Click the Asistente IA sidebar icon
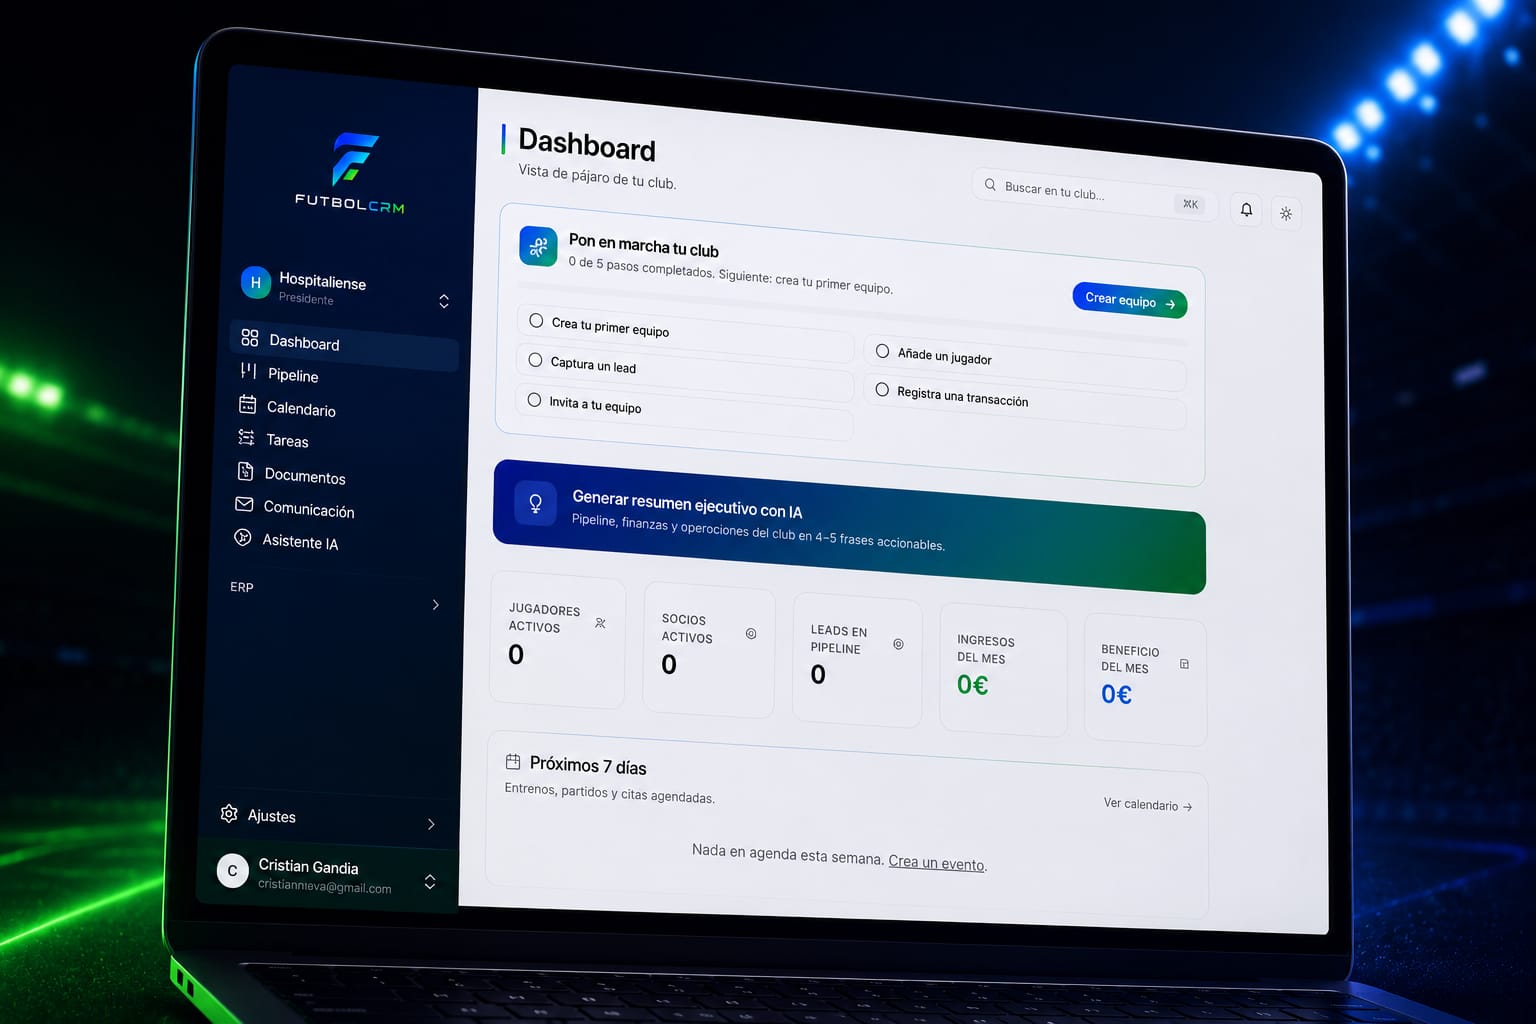Image resolution: width=1536 pixels, height=1024 pixels. coord(242,537)
